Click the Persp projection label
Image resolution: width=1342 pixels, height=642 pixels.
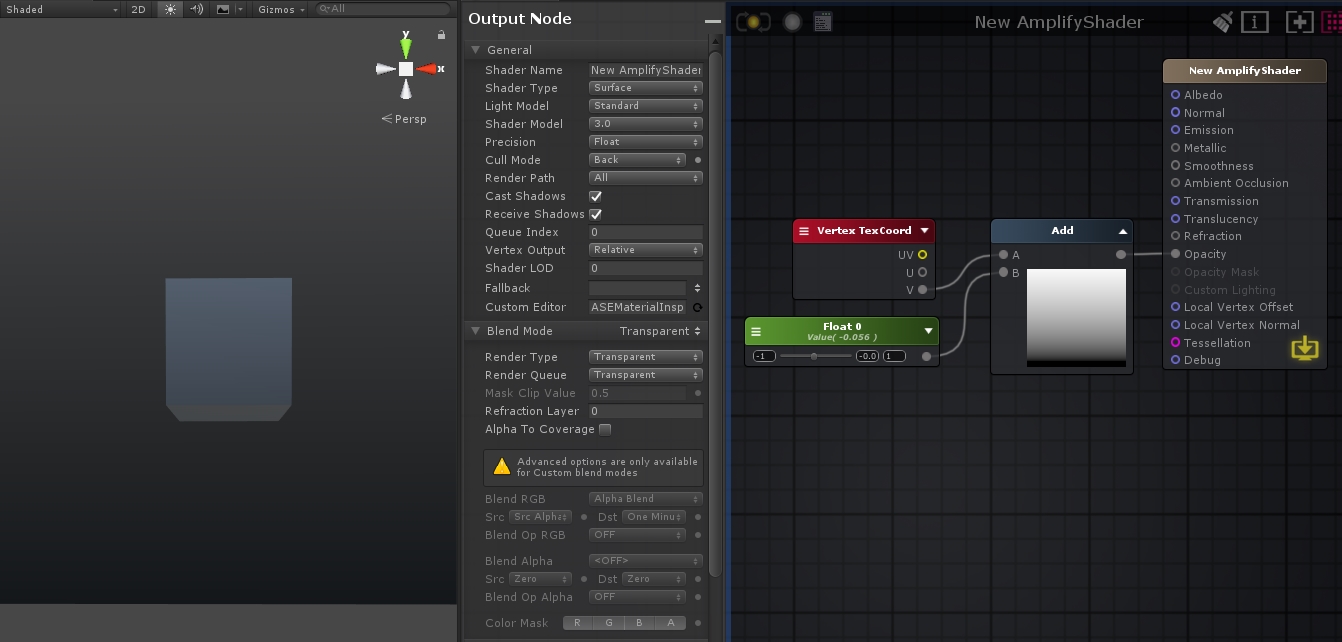(x=410, y=119)
